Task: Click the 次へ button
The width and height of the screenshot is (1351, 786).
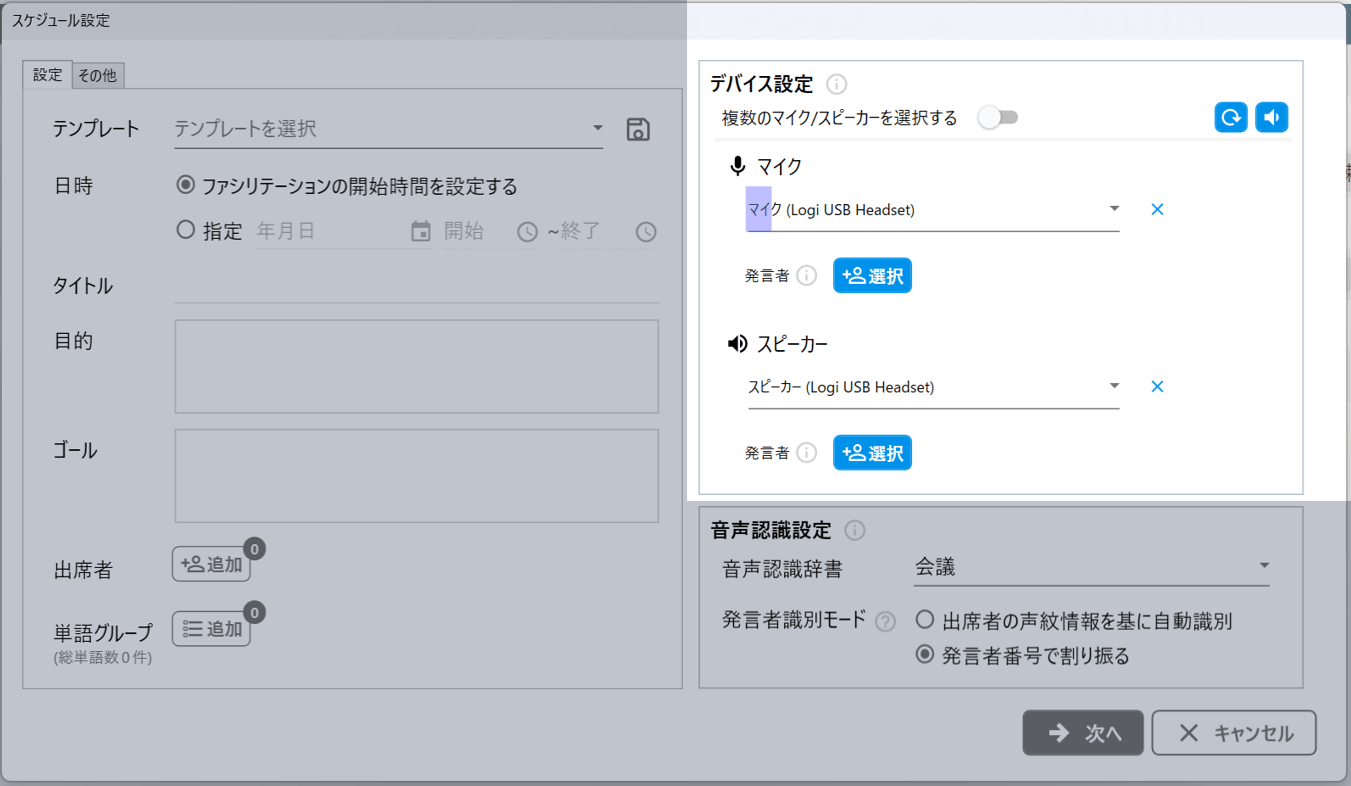Action: click(x=1083, y=733)
